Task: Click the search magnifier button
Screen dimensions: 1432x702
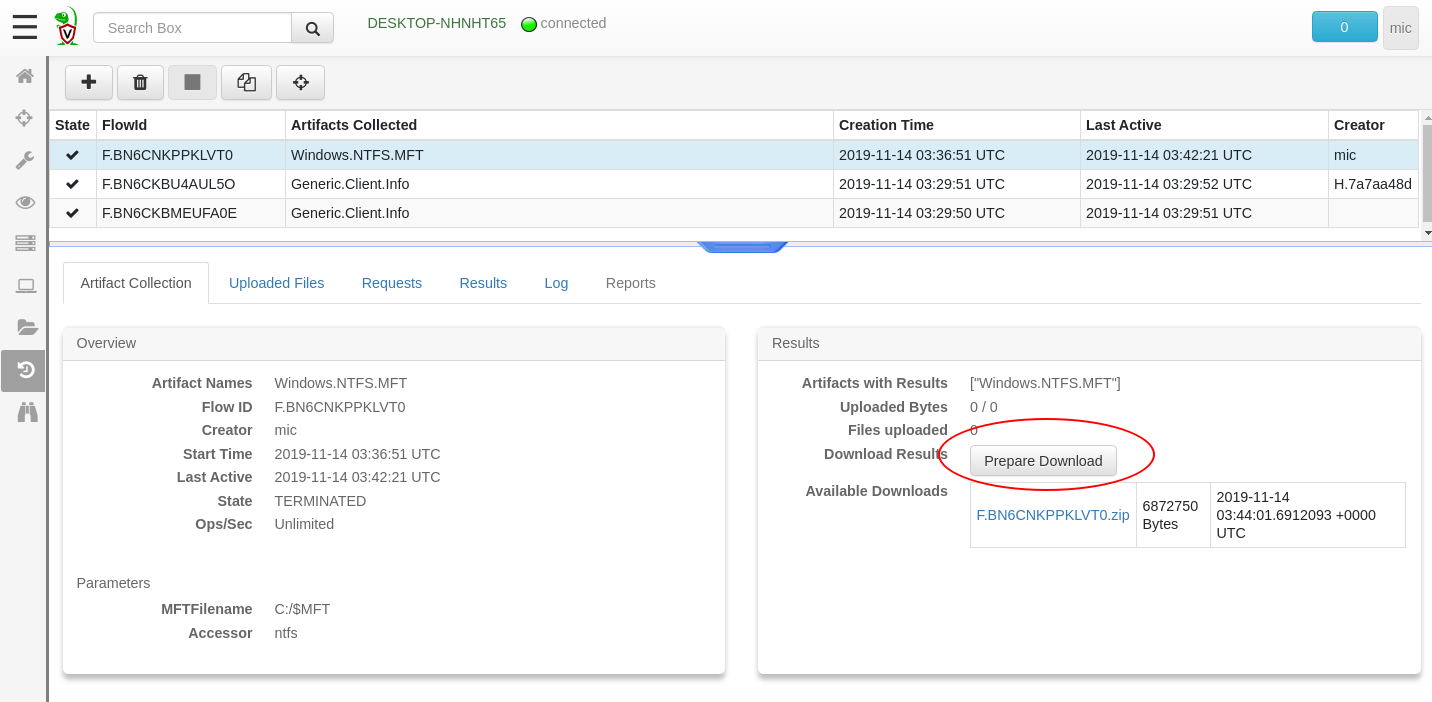Action: (x=312, y=28)
